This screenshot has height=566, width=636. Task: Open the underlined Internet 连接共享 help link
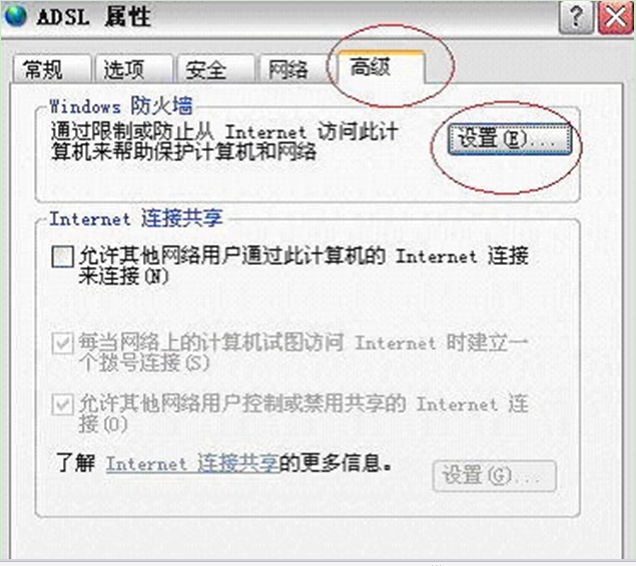tap(193, 463)
